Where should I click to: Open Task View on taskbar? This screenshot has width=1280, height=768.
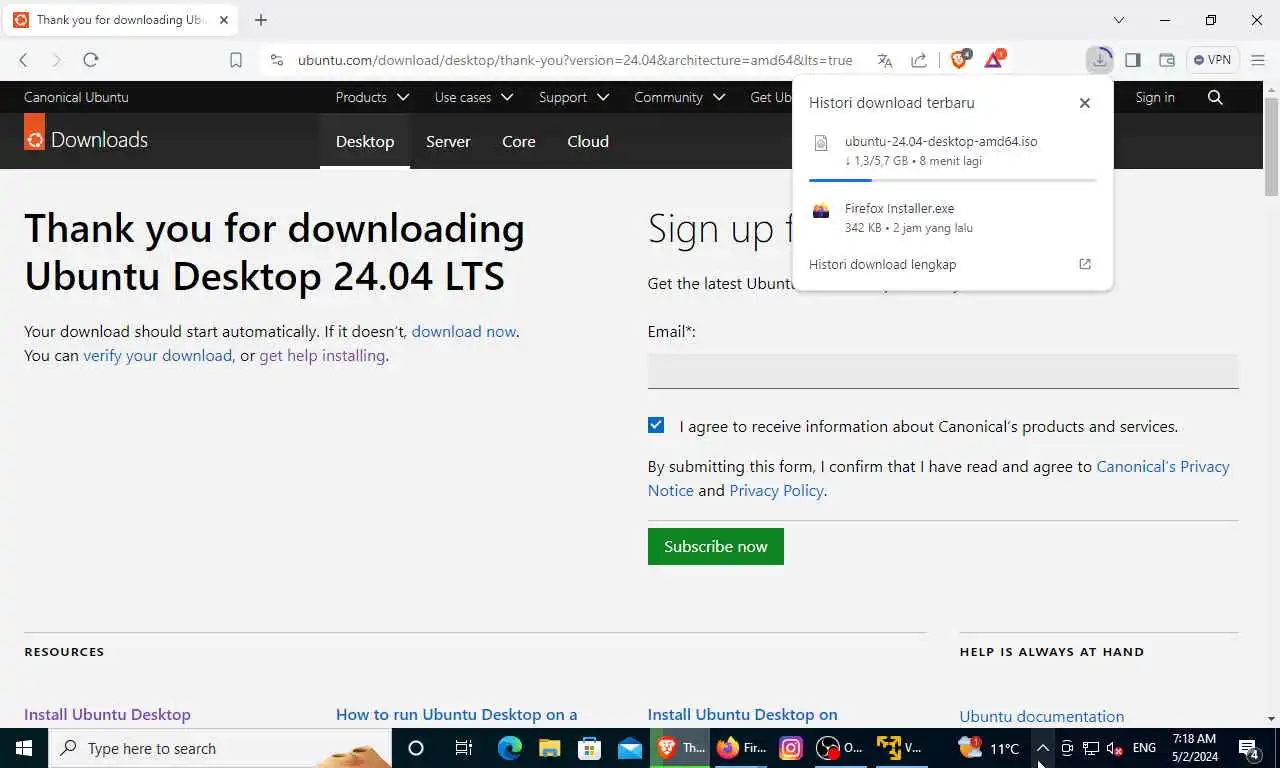464,748
